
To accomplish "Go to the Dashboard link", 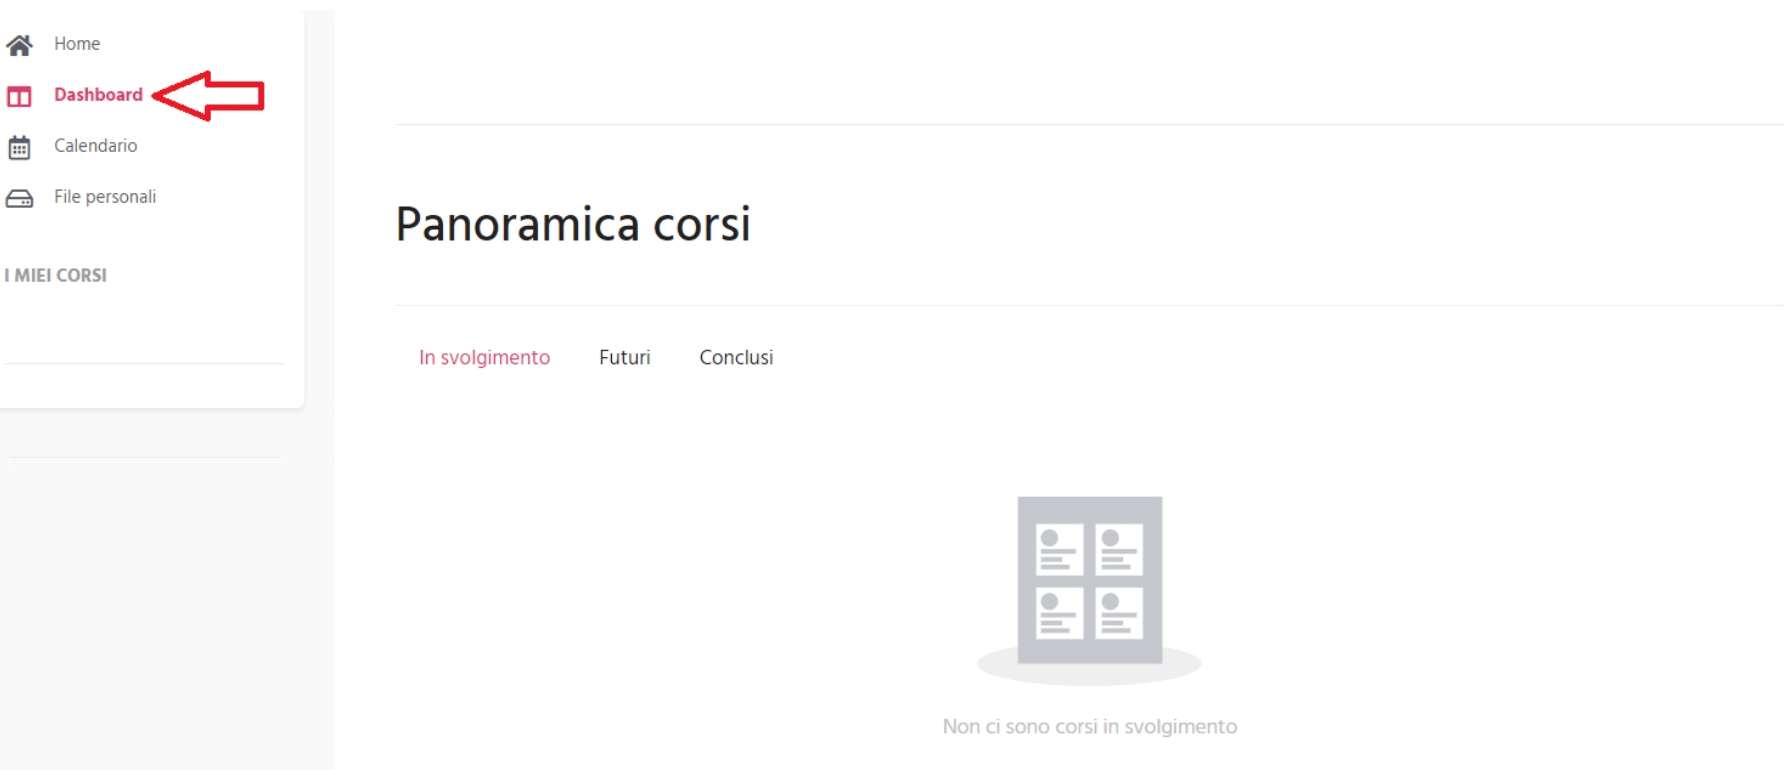I will 98,95.
